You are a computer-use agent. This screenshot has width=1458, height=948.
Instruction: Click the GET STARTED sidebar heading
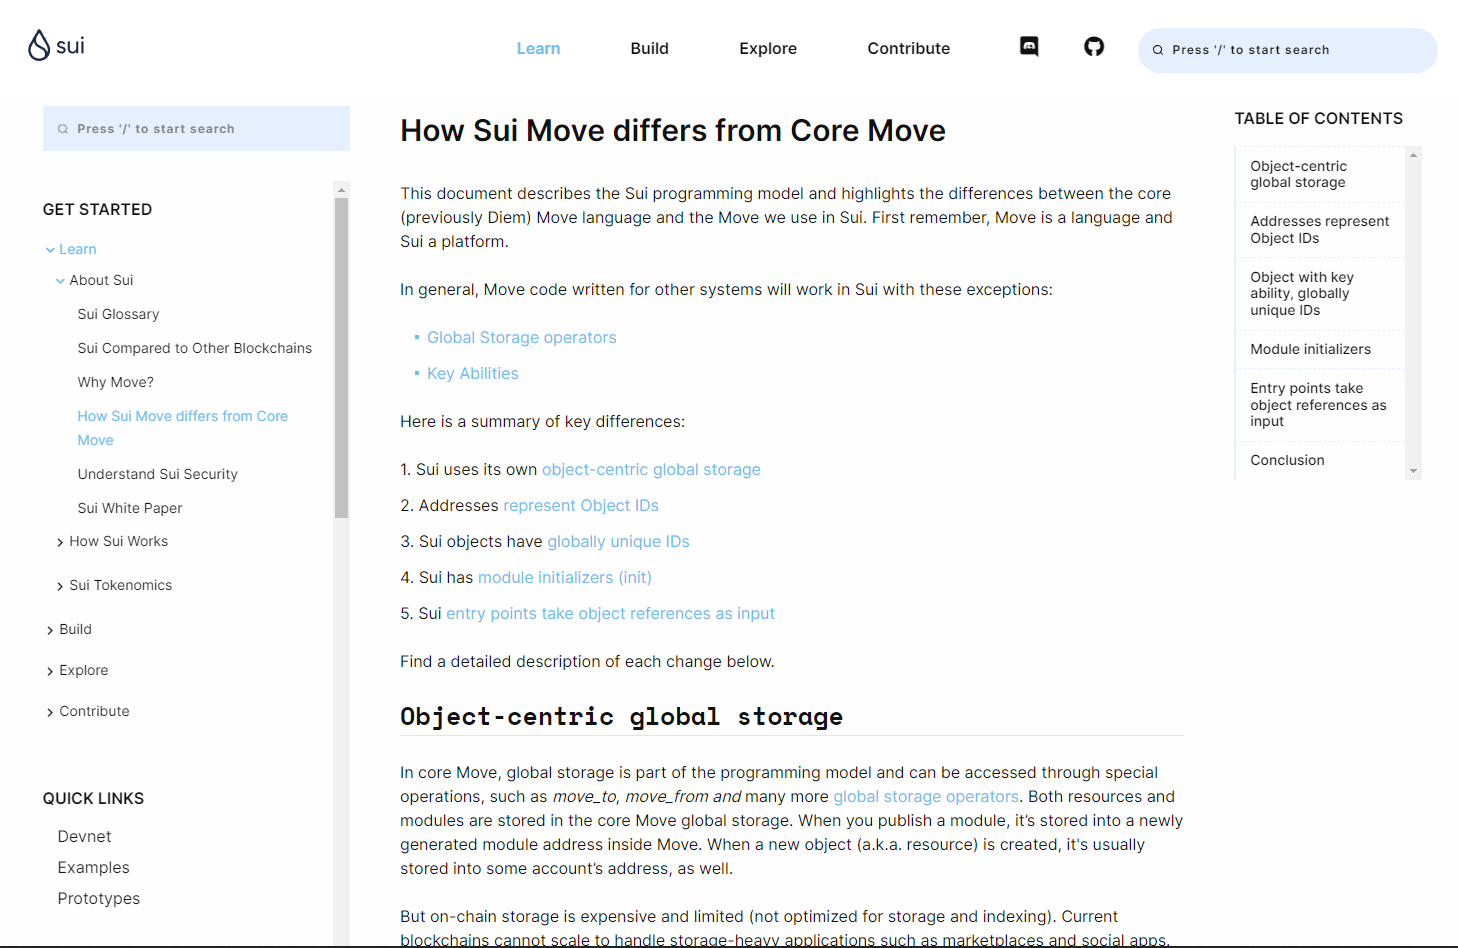click(97, 209)
